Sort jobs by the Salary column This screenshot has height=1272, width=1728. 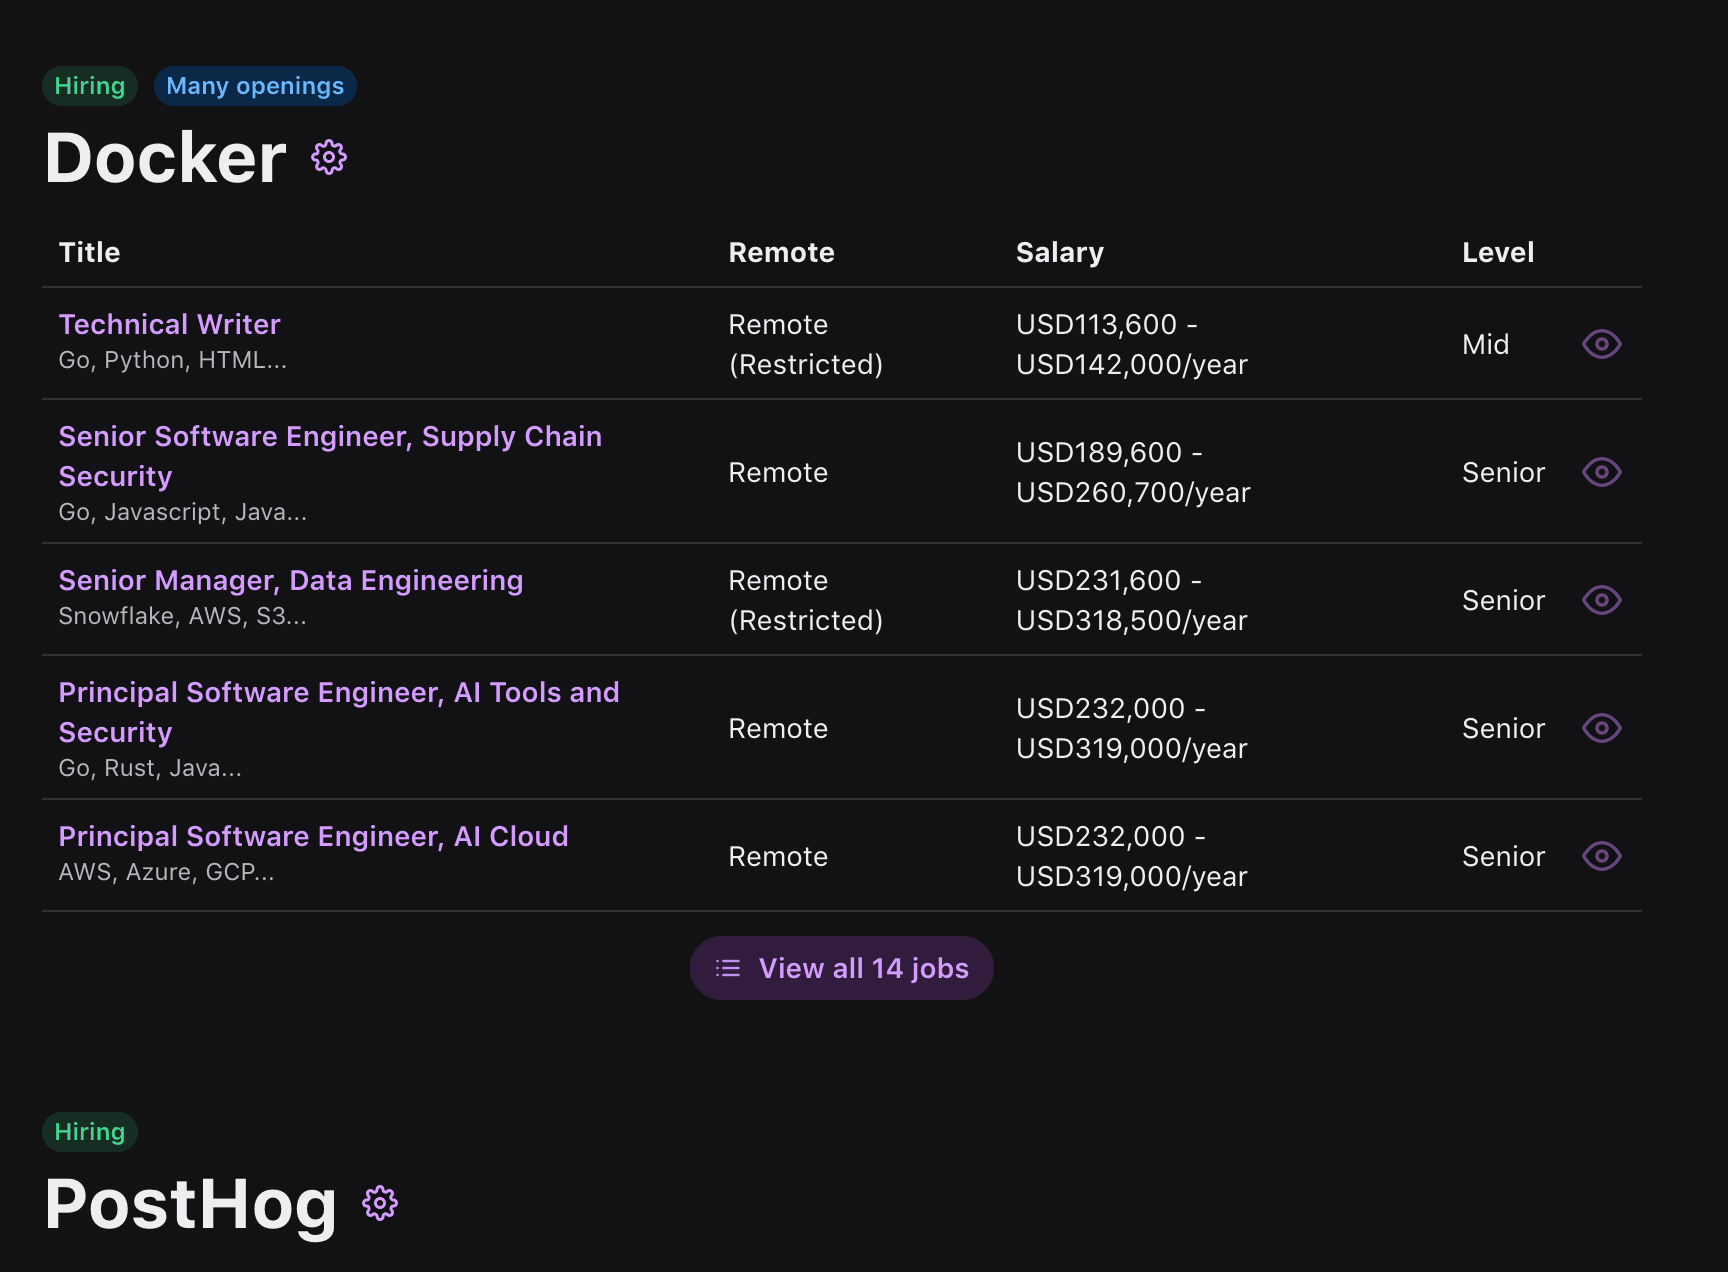[1060, 252]
